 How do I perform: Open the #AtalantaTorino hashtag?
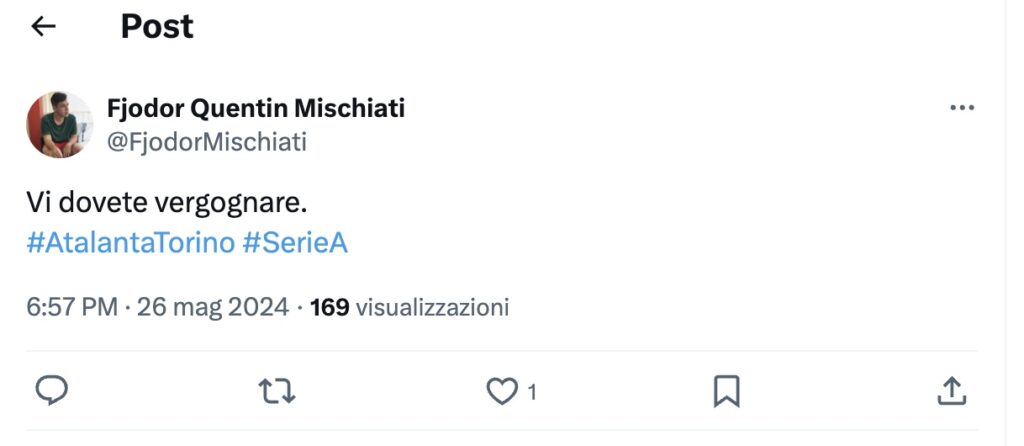130,244
